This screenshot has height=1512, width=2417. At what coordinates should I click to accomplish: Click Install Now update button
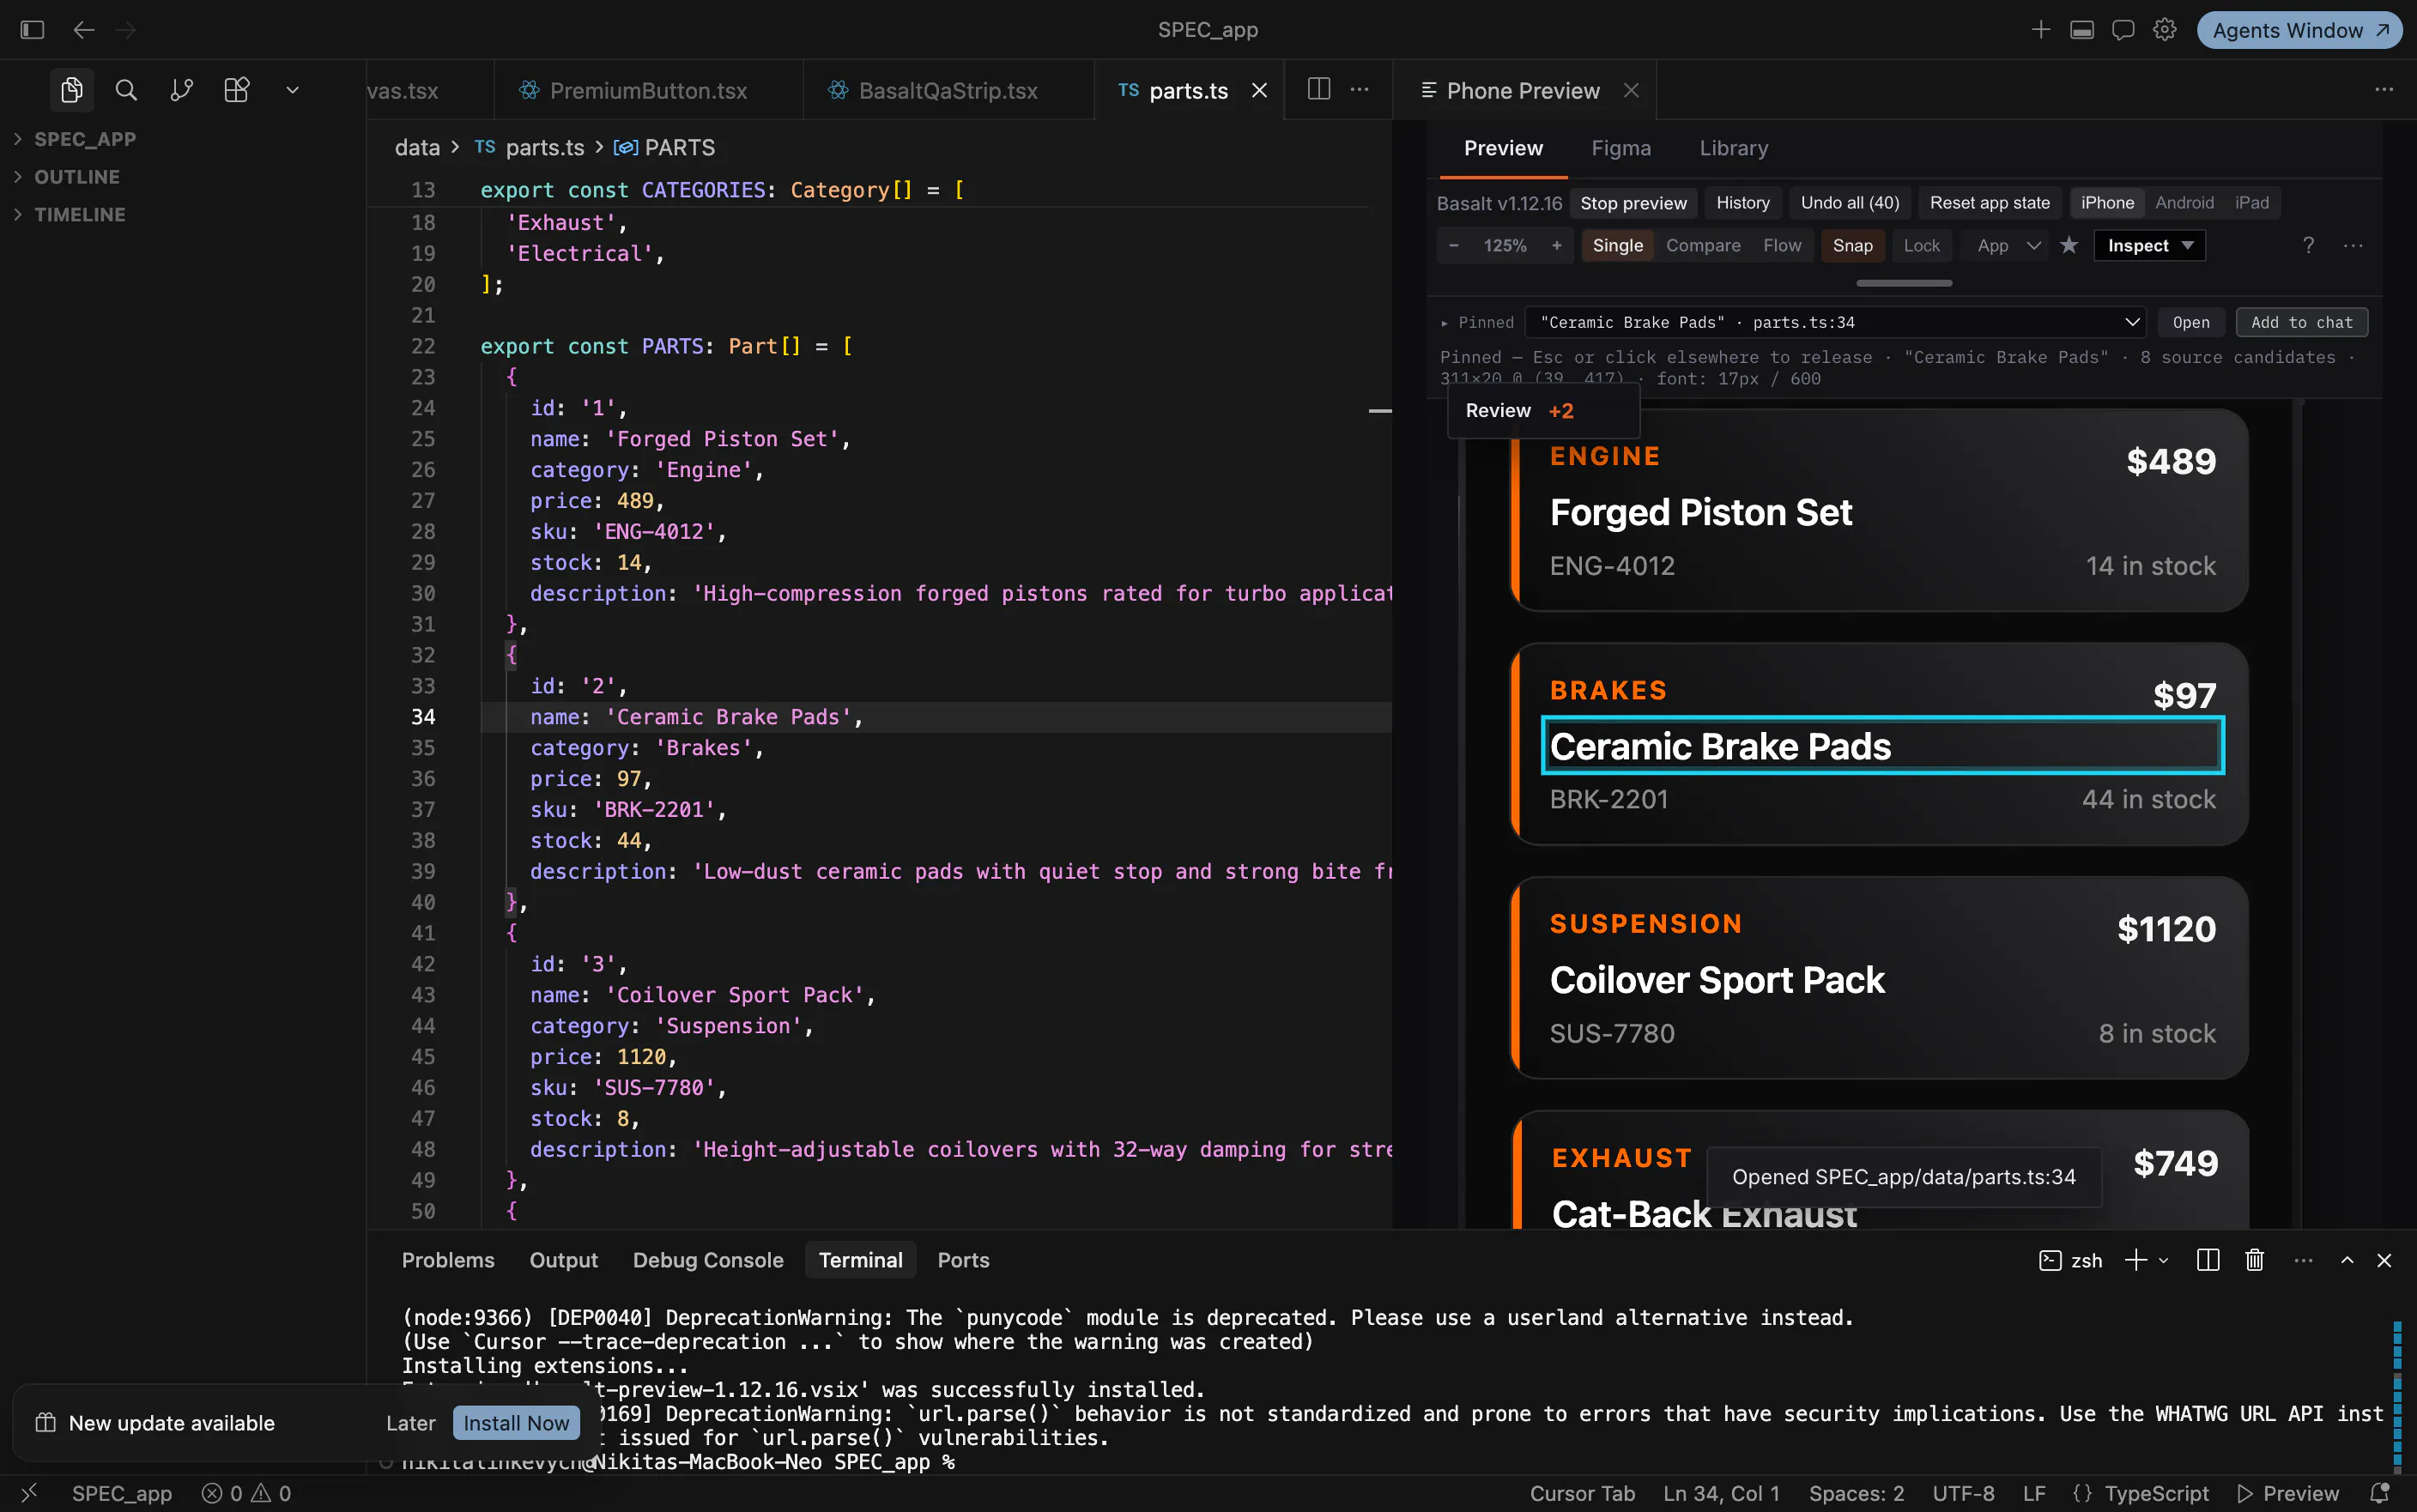[516, 1423]
